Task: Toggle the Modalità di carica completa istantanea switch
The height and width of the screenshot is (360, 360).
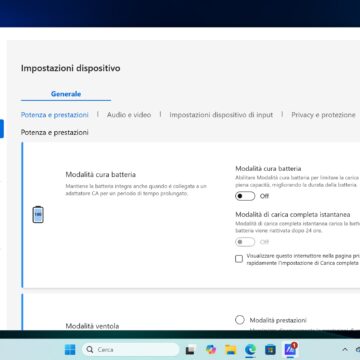Action: [245, 242]
